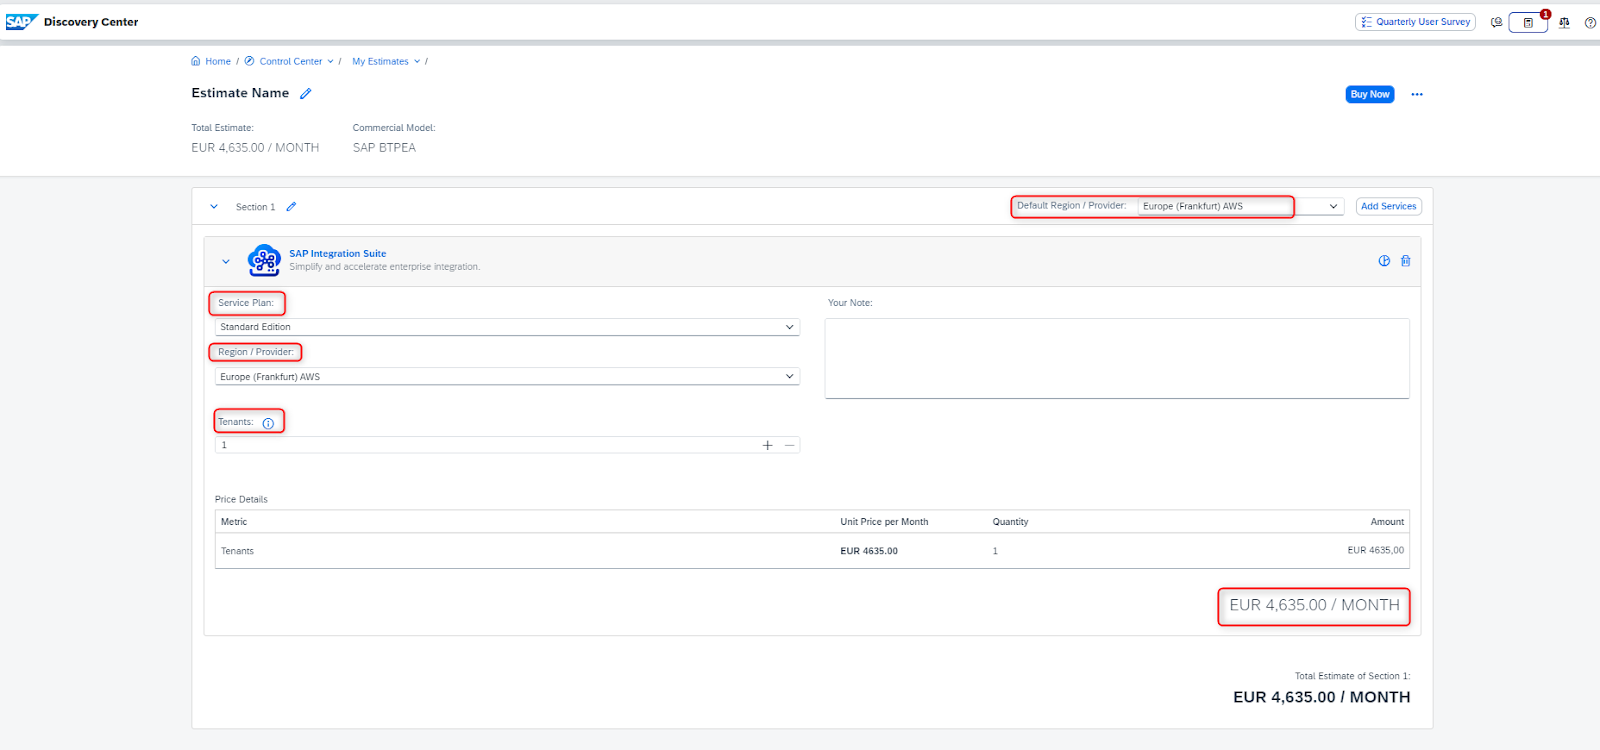
Task: Open the estimator calculator icon with badge
Action: pos(1528,22)
